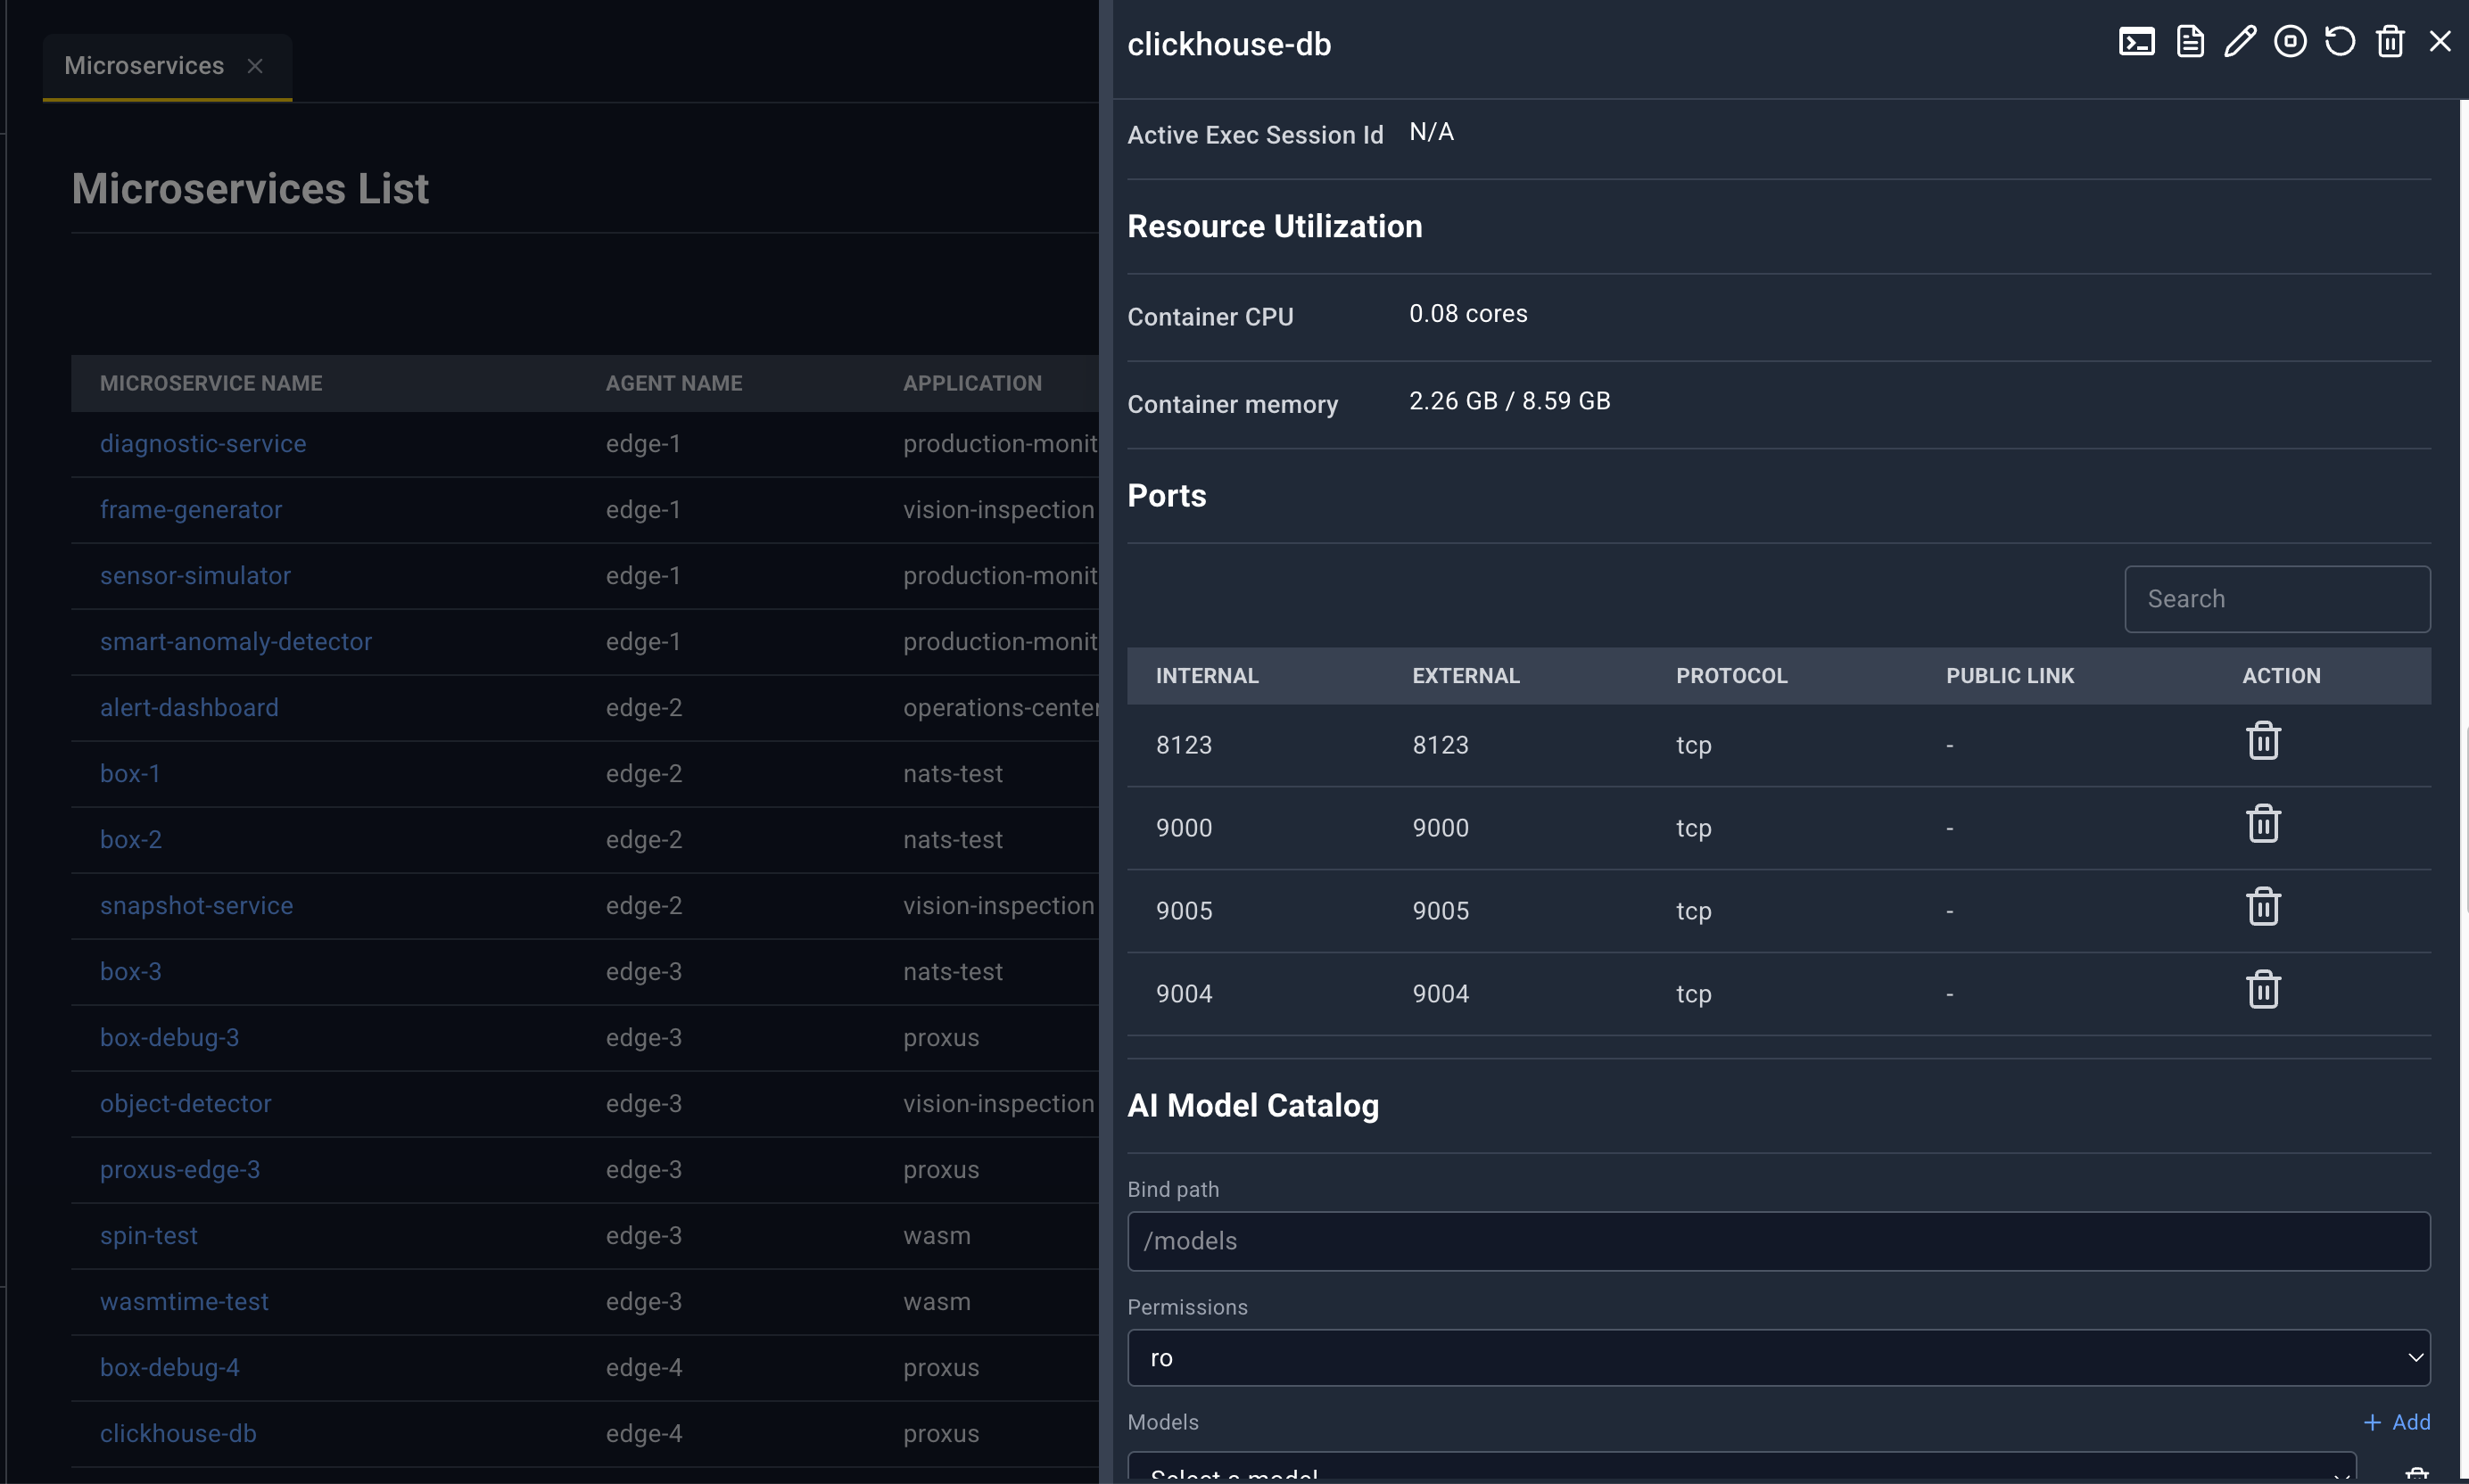This screenshot has width=2469, height=1484.
Task: Open exec terminal for clickhouse-db
Action: pos(2136,42)
